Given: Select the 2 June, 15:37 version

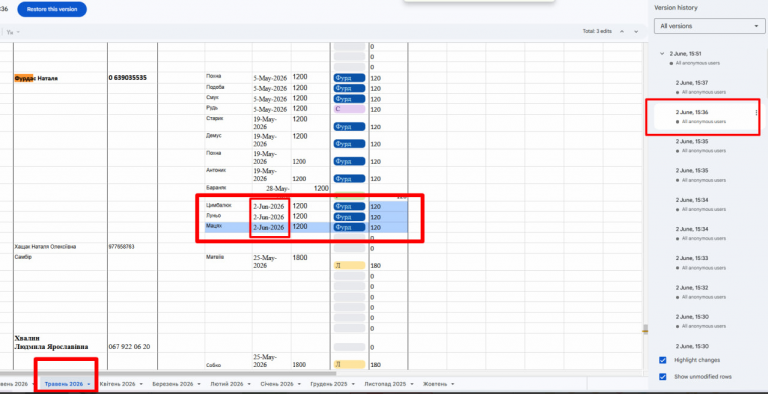Looking at the screenshot, I should [692, 83].
